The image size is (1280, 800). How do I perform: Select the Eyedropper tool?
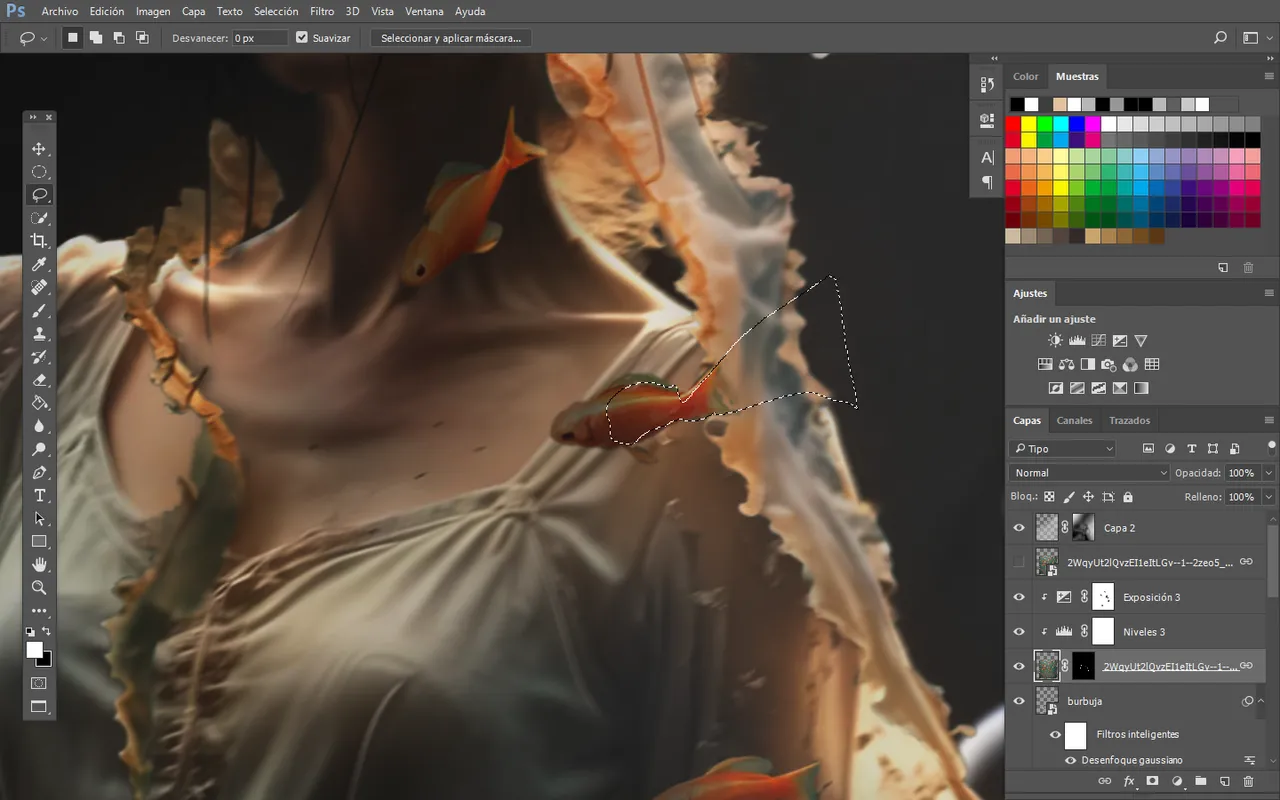point(39,265)
